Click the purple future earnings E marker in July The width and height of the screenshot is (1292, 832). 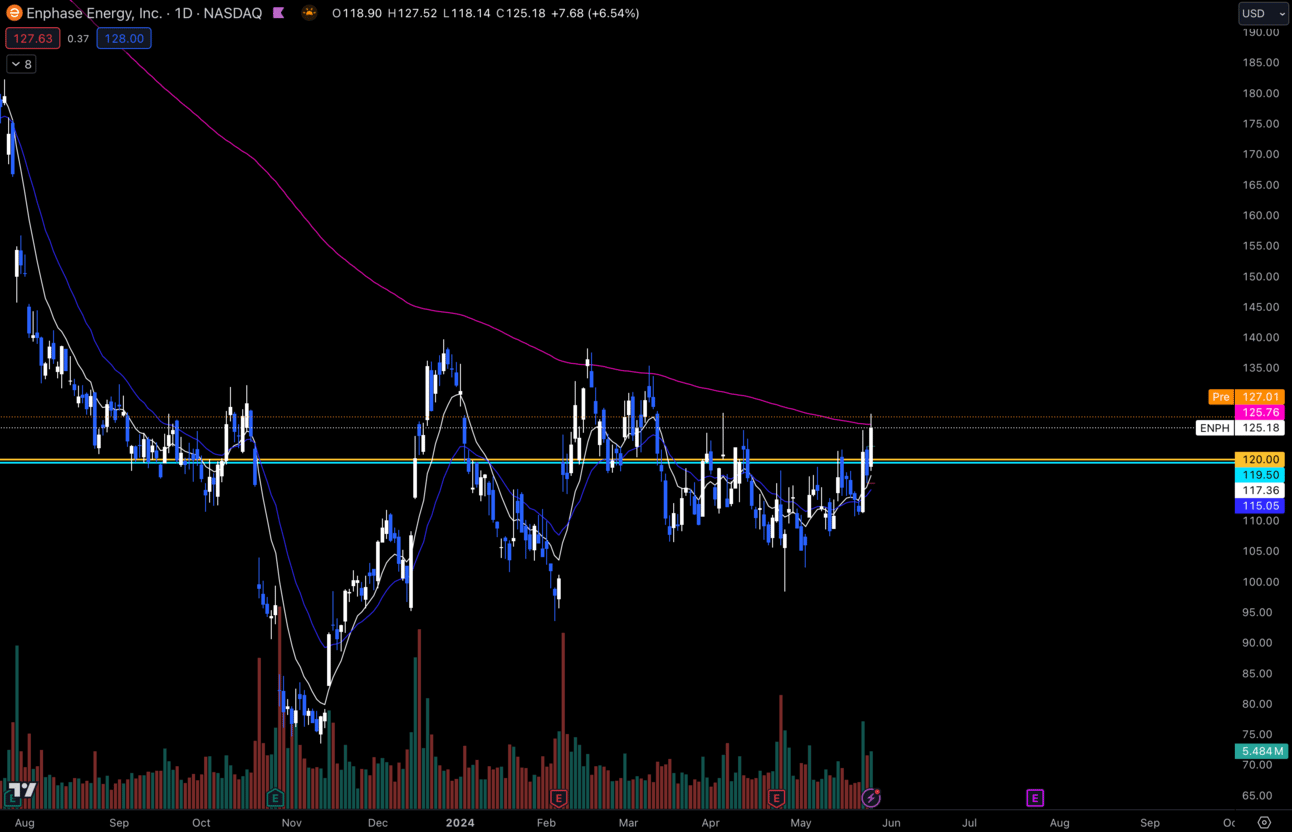point(1035,797)
